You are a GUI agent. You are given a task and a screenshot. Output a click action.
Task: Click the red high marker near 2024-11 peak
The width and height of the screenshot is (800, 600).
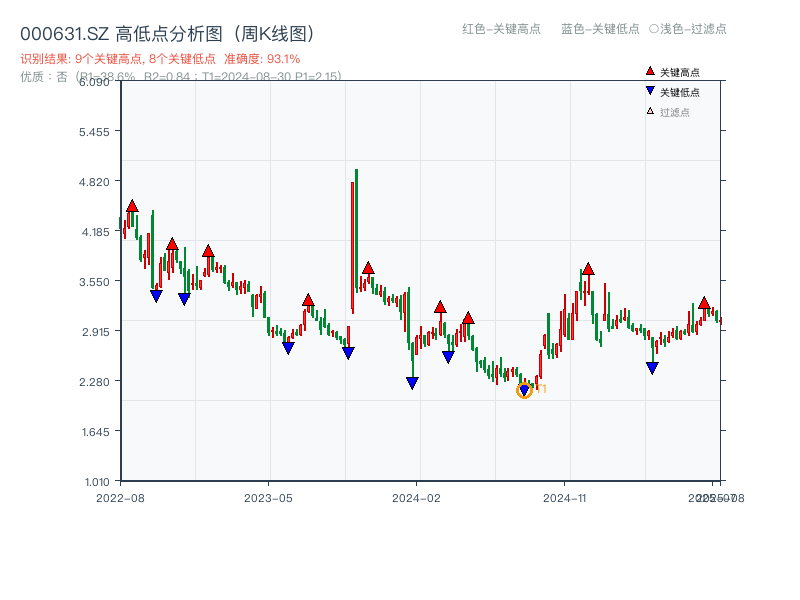click(589, 270)
